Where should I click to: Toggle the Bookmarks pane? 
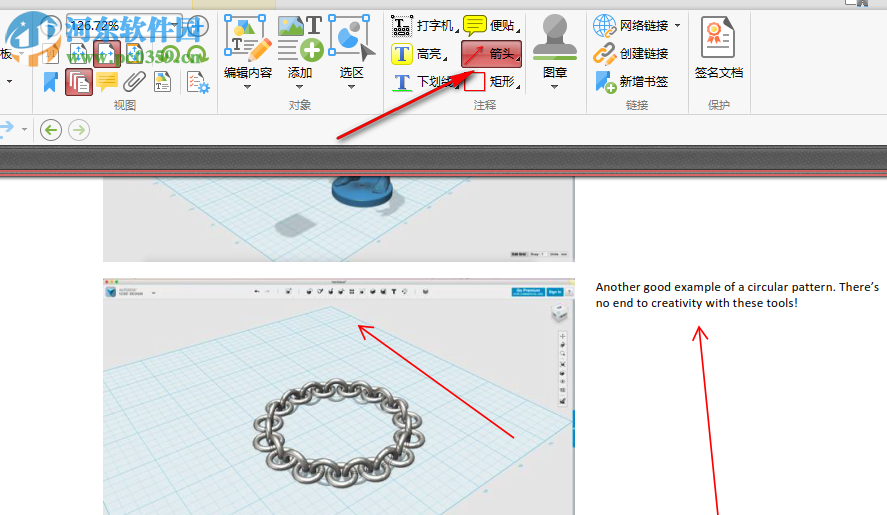(x=51, y=82)
